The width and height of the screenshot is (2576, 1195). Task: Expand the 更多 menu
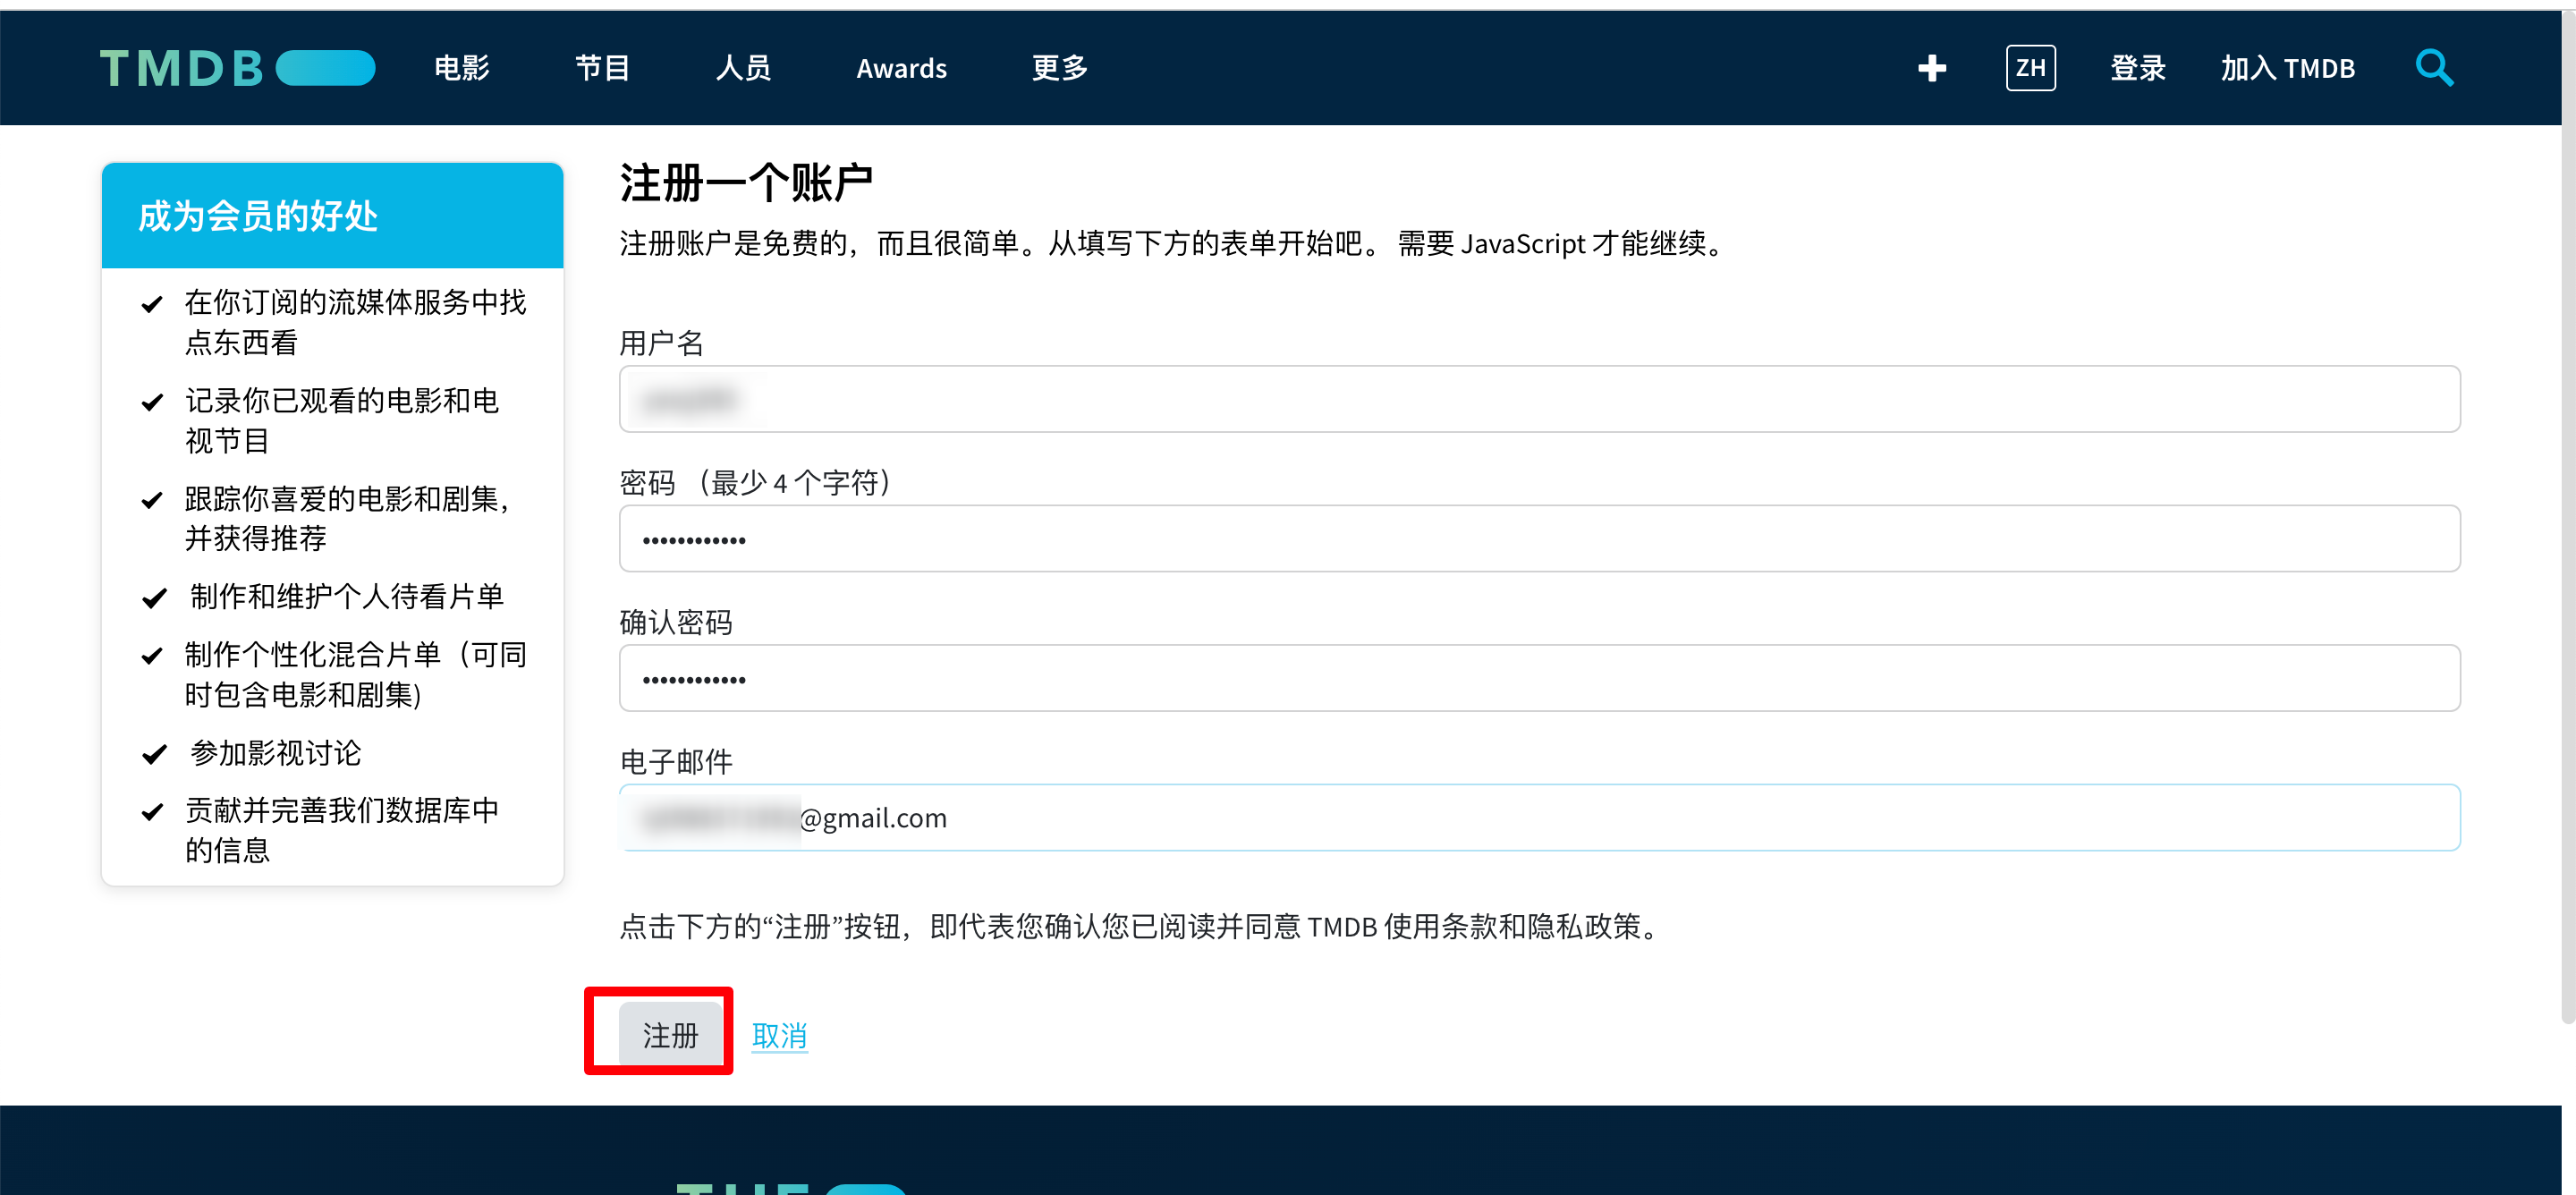click(1059, 68)
